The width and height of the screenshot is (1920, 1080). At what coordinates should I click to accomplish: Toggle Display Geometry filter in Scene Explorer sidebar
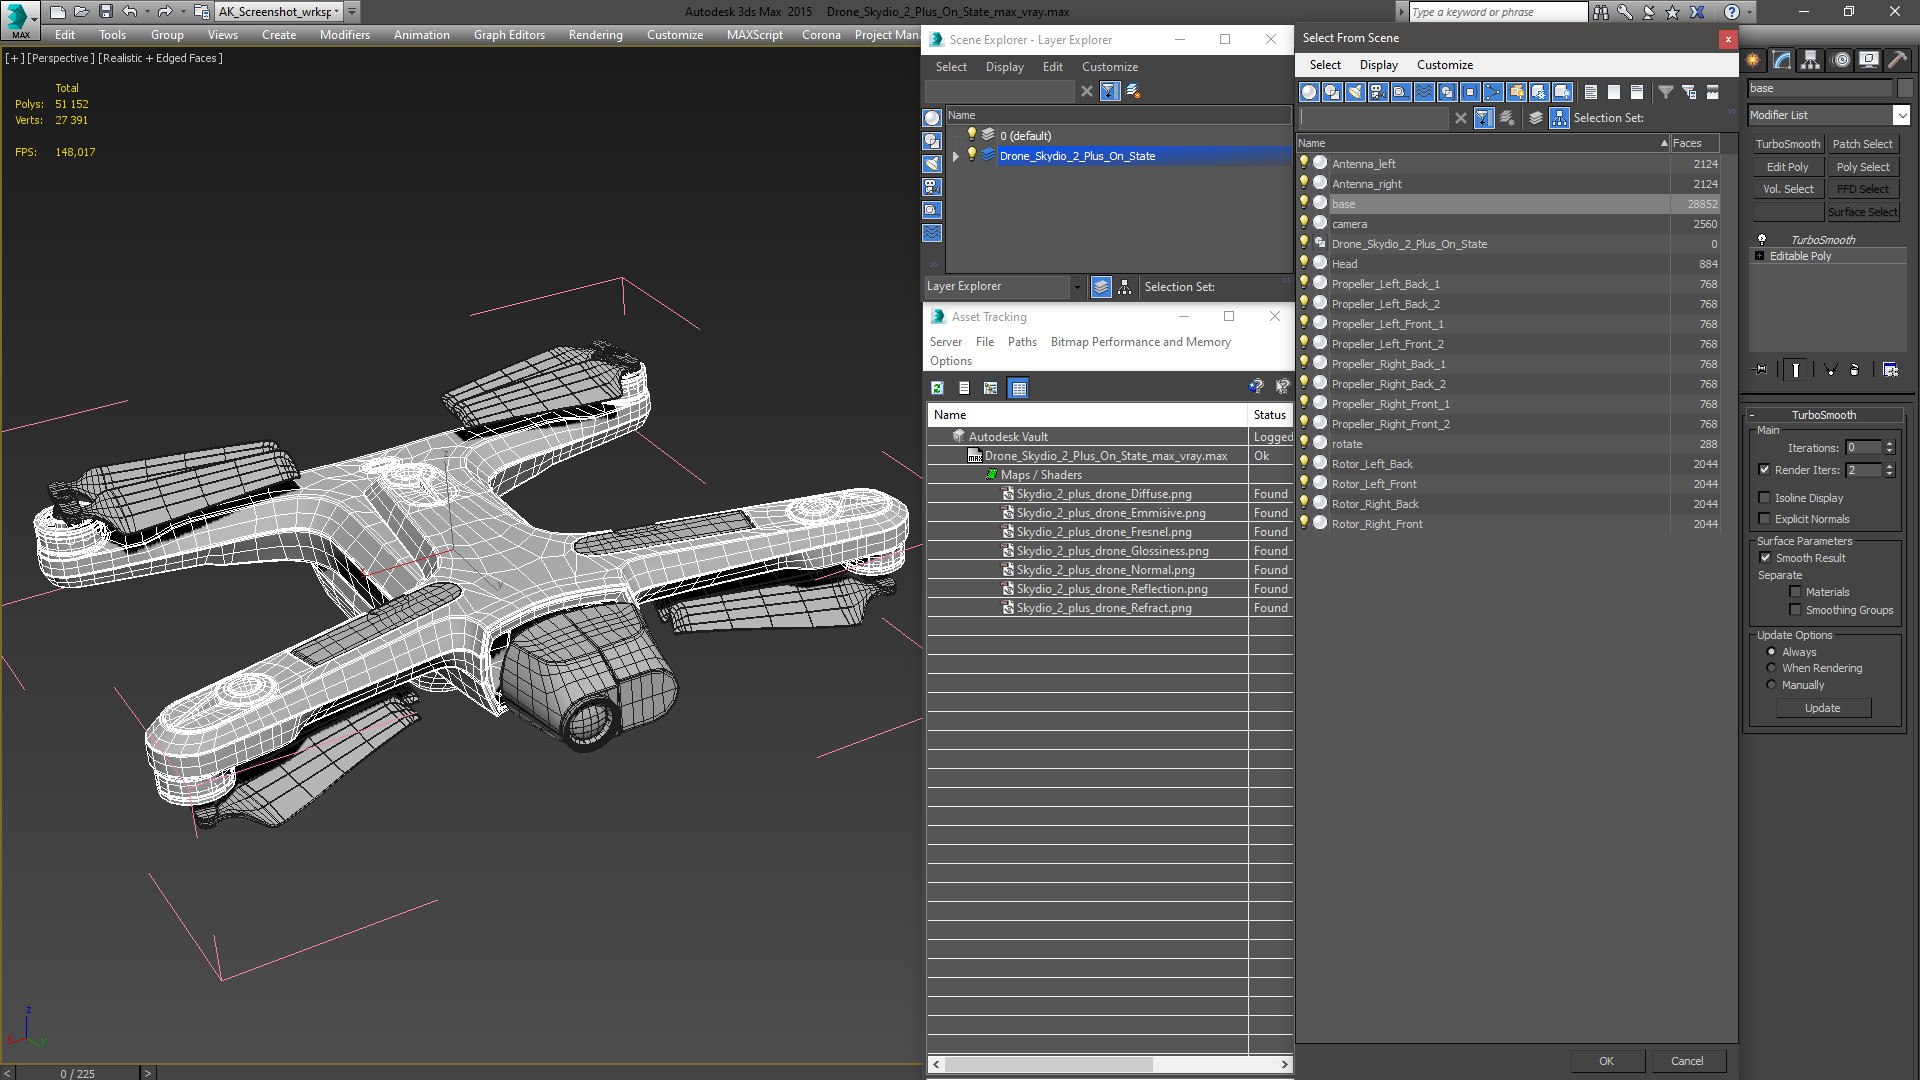(932, 118)
